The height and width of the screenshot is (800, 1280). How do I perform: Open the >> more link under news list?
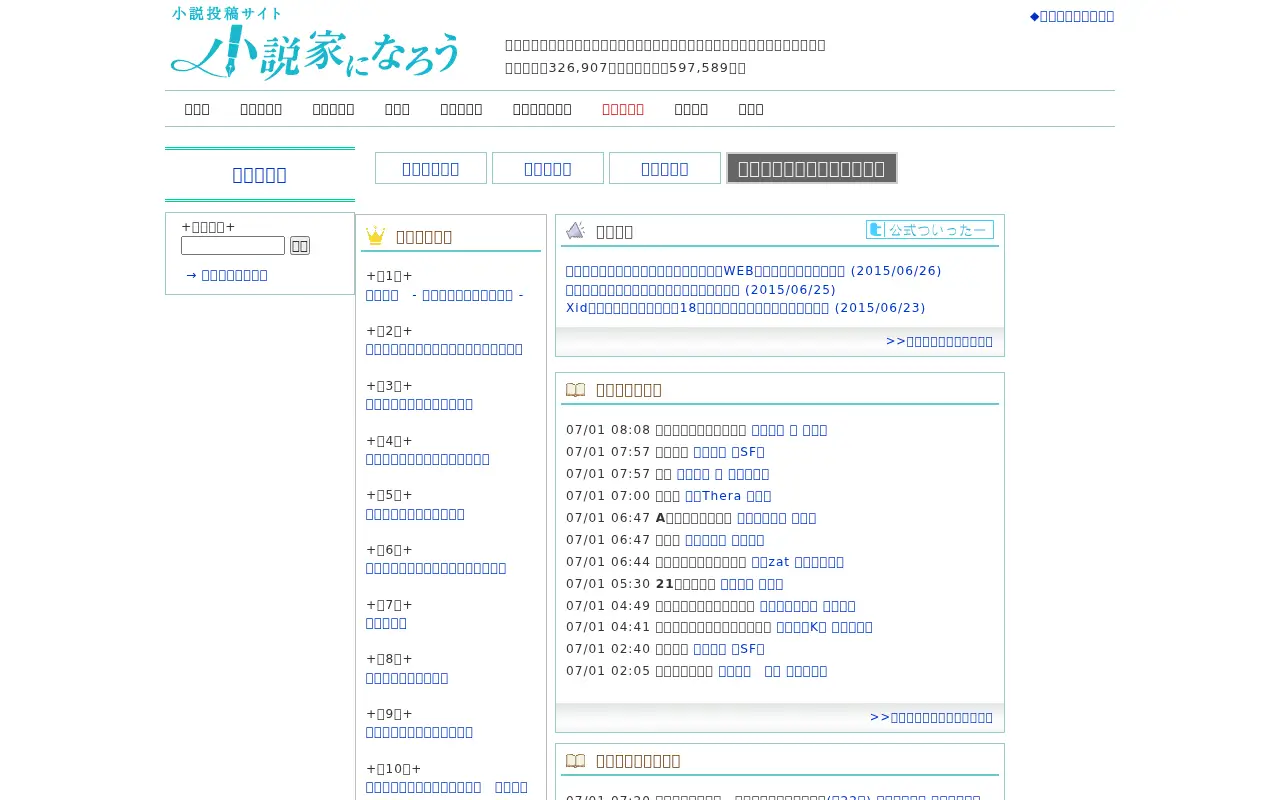pos(940,342)
